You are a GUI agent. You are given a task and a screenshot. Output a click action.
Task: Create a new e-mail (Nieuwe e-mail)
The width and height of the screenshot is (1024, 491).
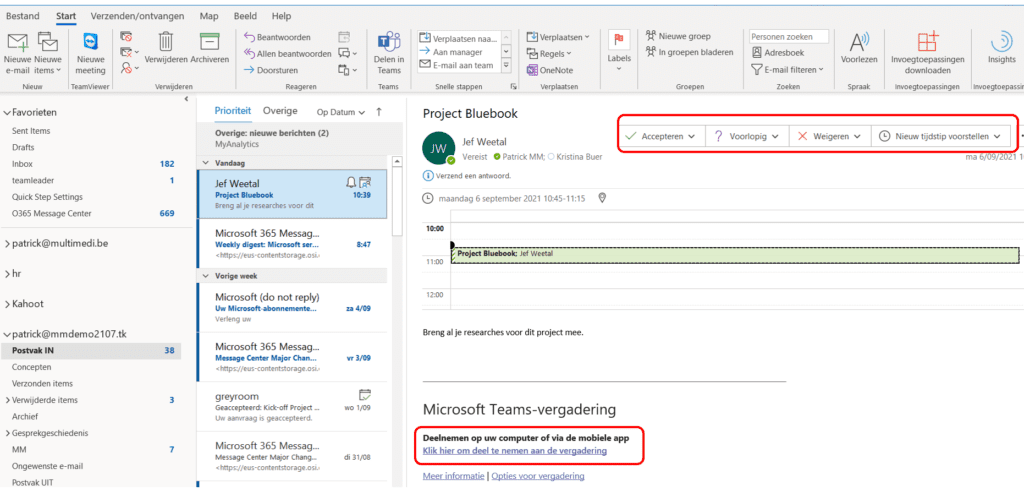(x=18, y=53)
